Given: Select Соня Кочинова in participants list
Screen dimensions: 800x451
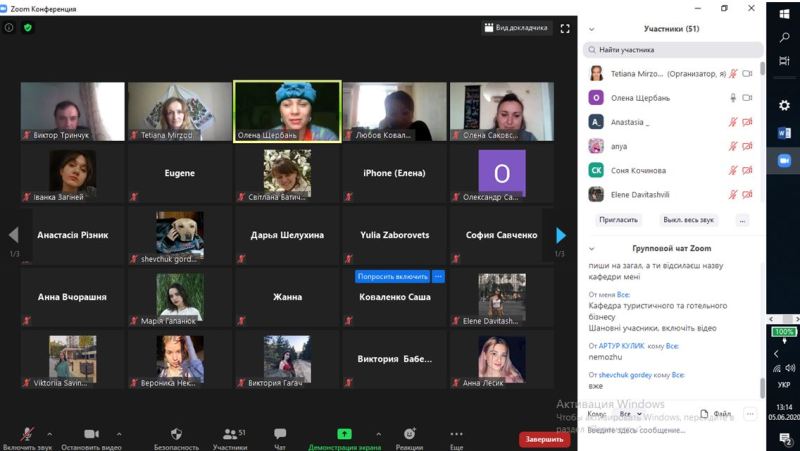Looking at the screenshot, I should click(x=671, y=170).
